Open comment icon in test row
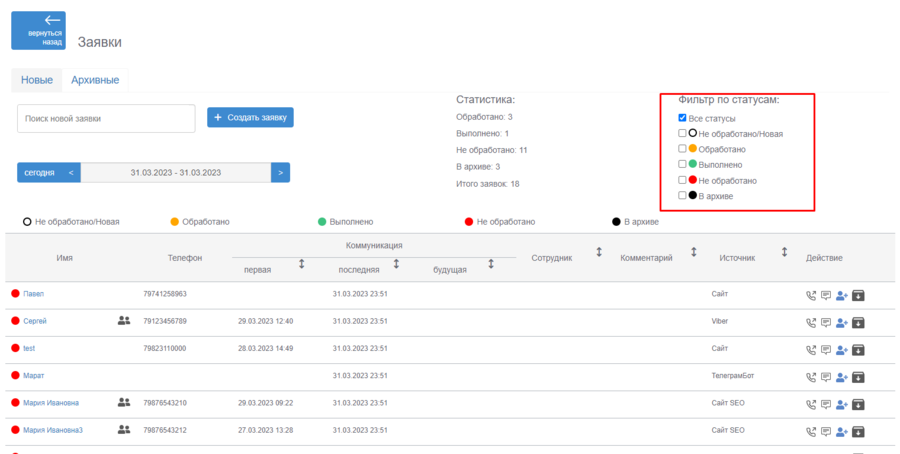Viewport: 900px width, 454px height. click(x=826, y=350)
